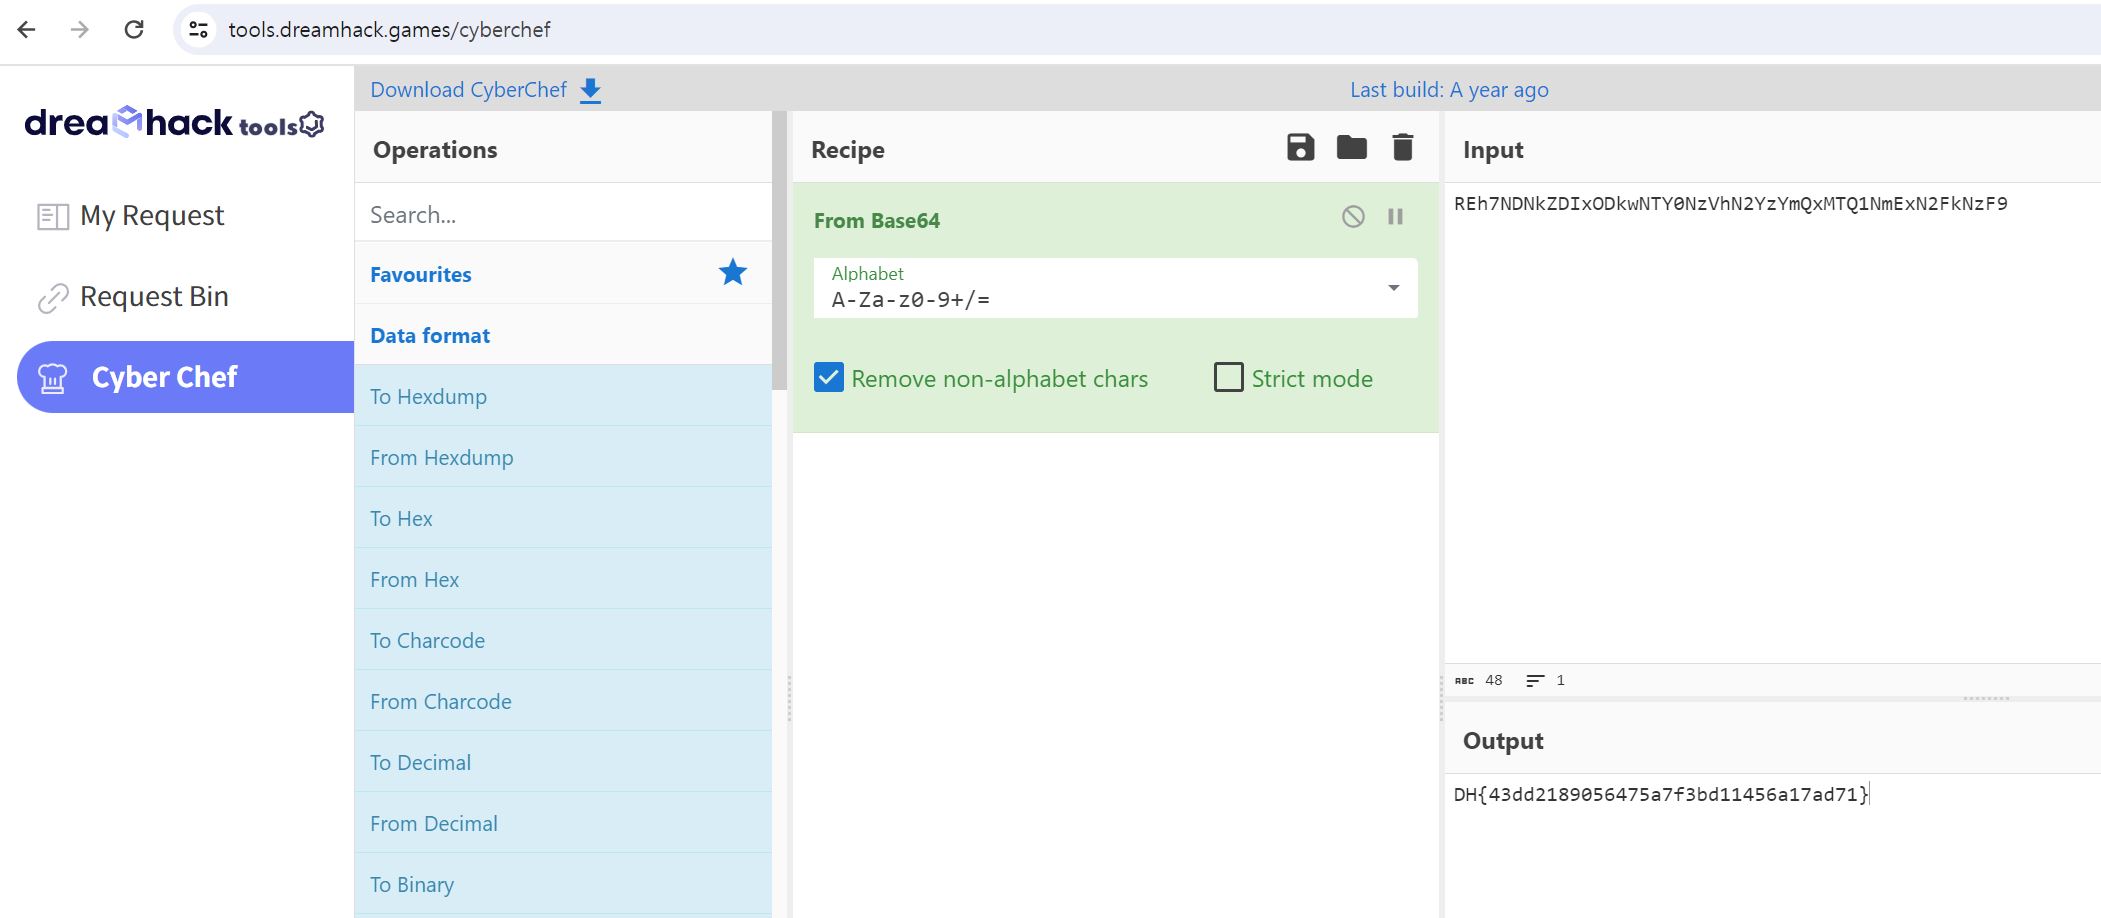
Task: Click the Operations panel header
Action: (435, 150)
